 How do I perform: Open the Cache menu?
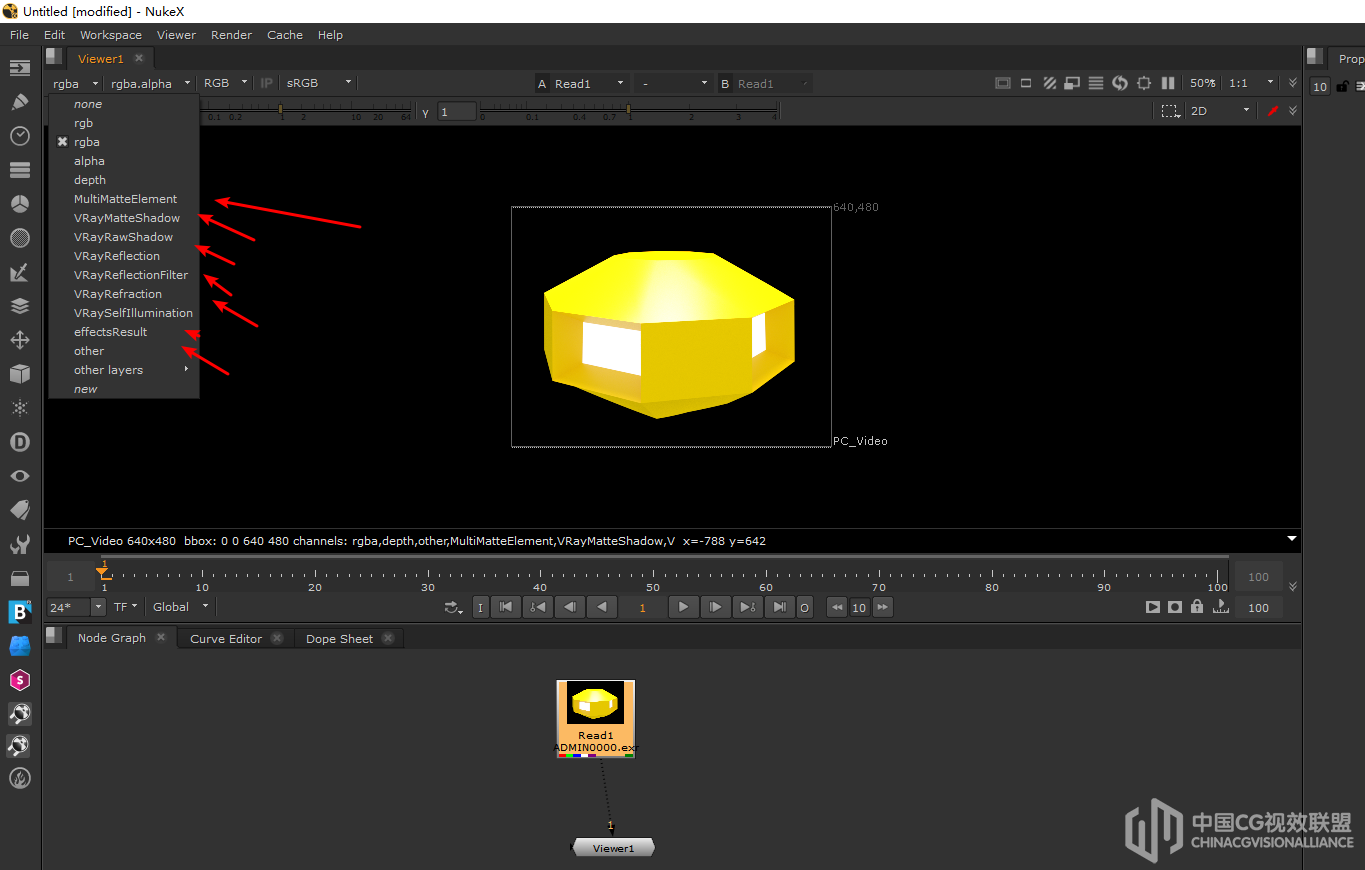[x=285, y=35]
